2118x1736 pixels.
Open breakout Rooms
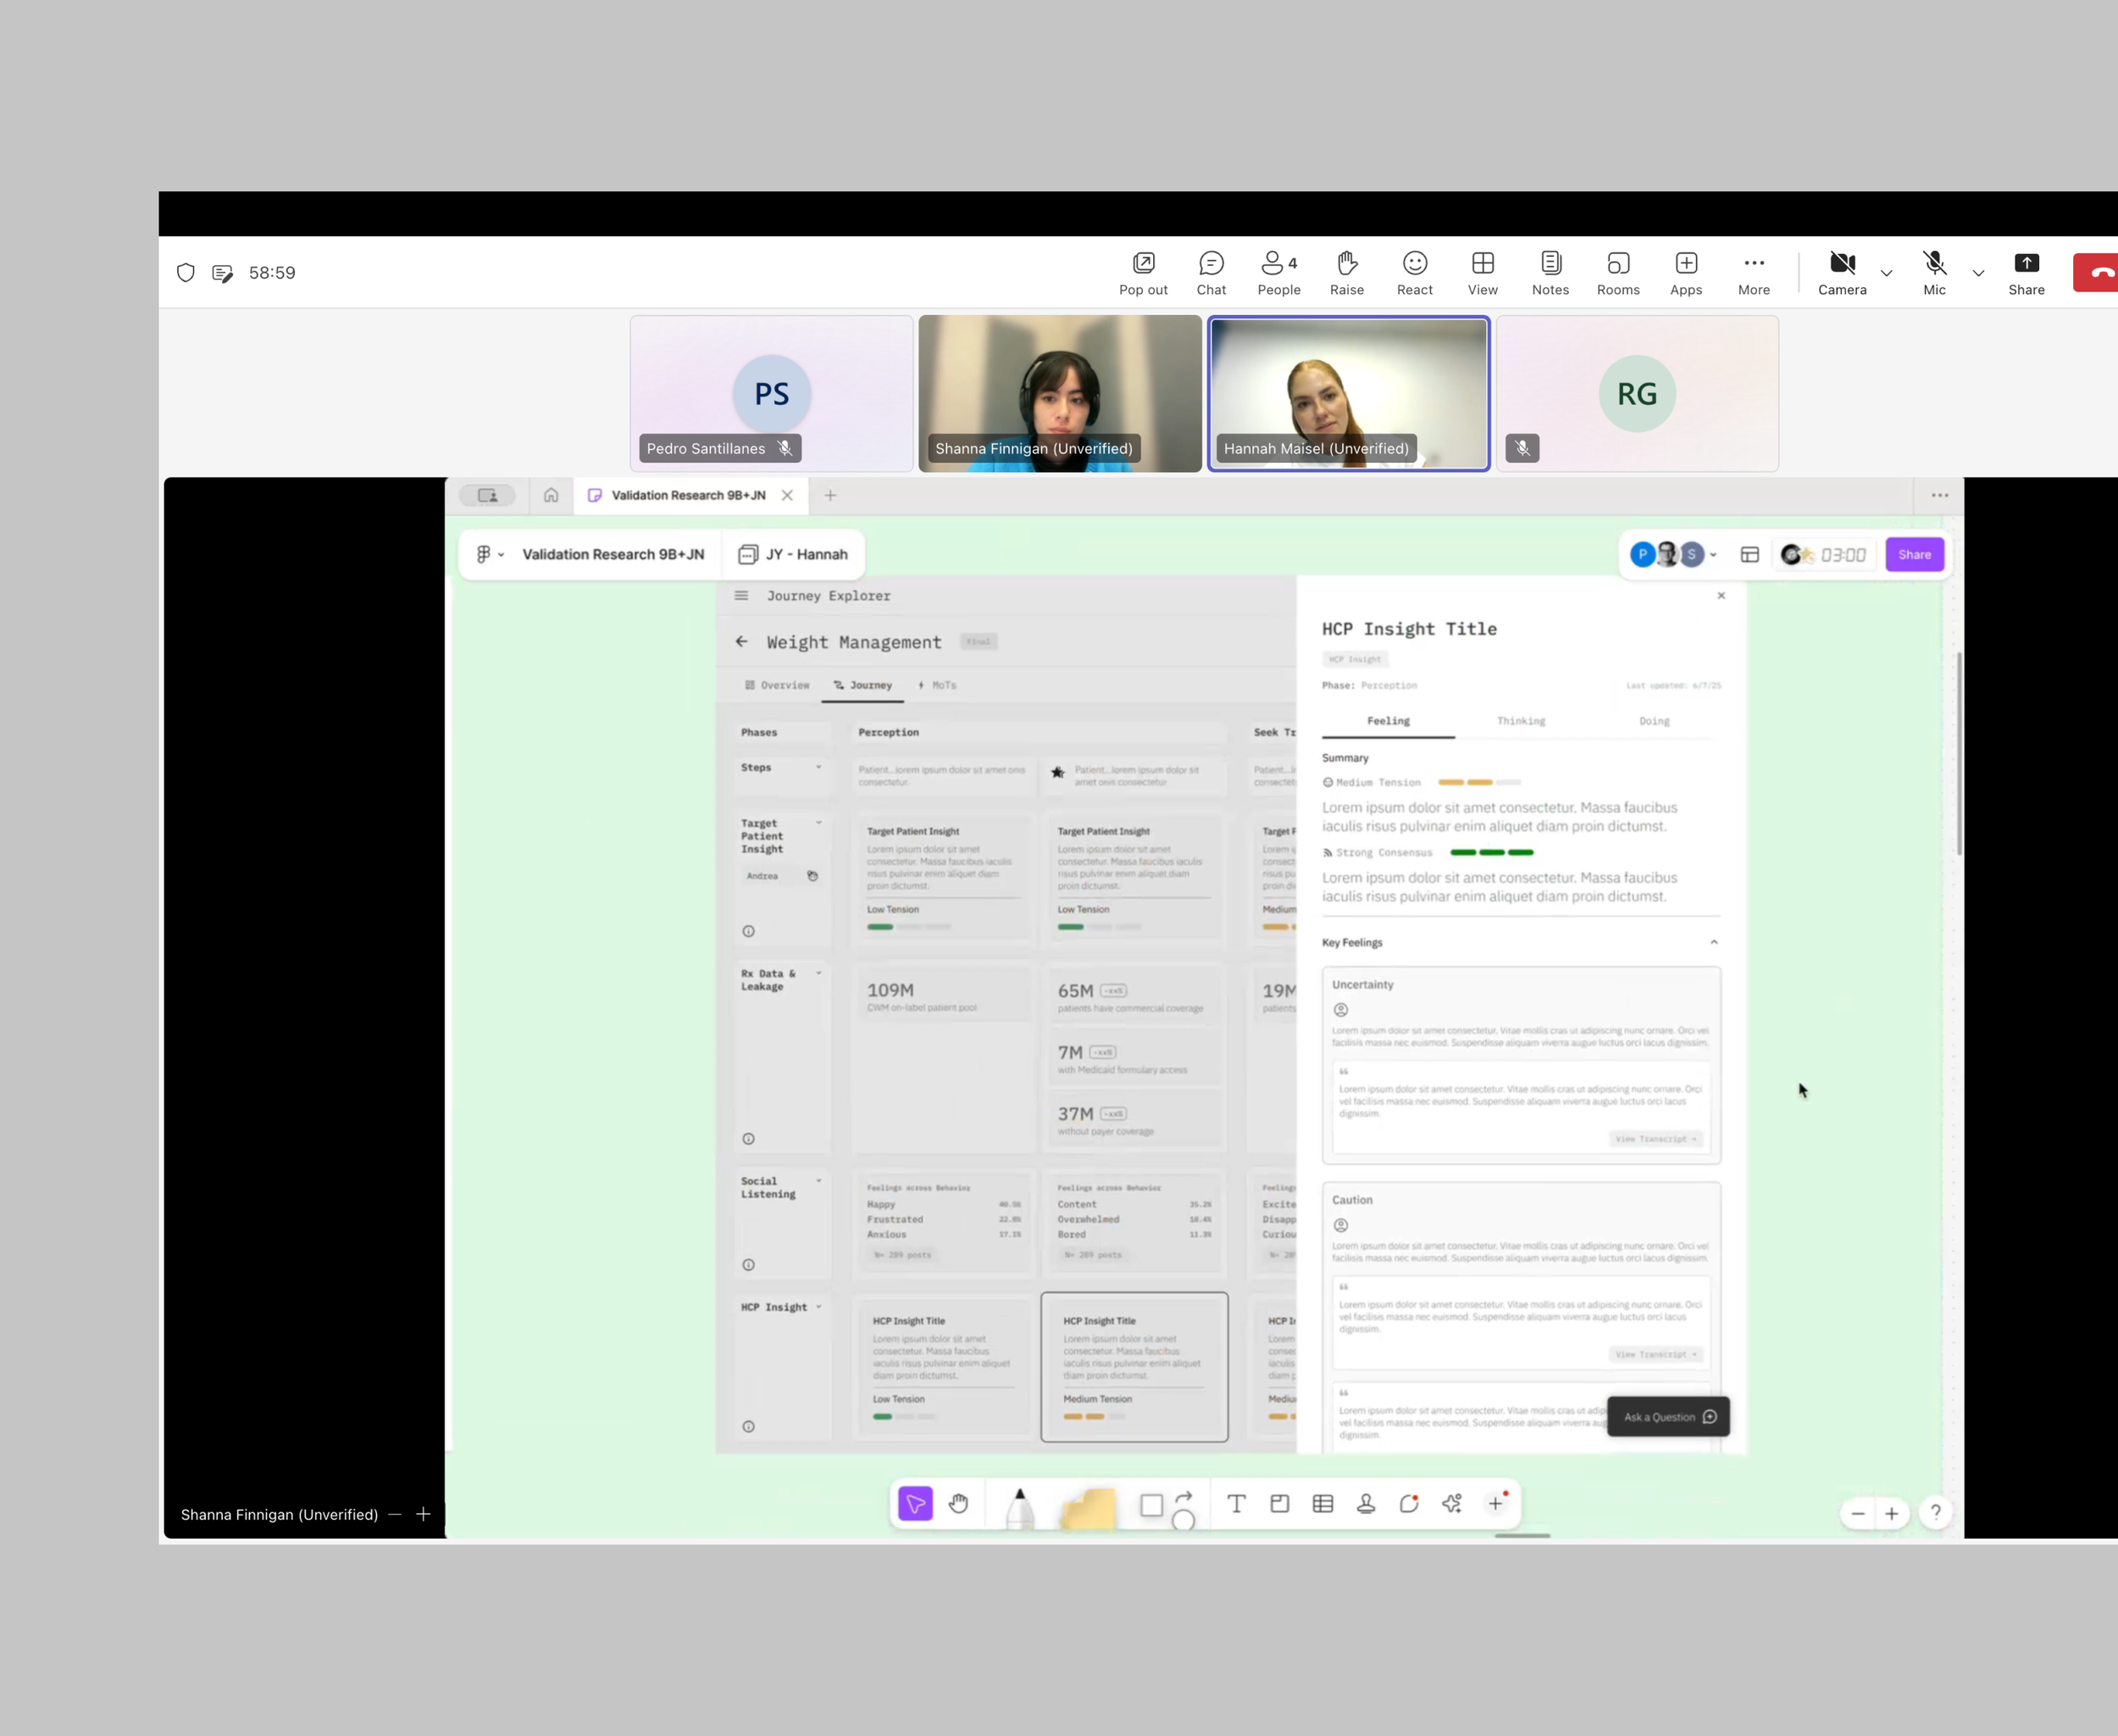pos(1617,273)
